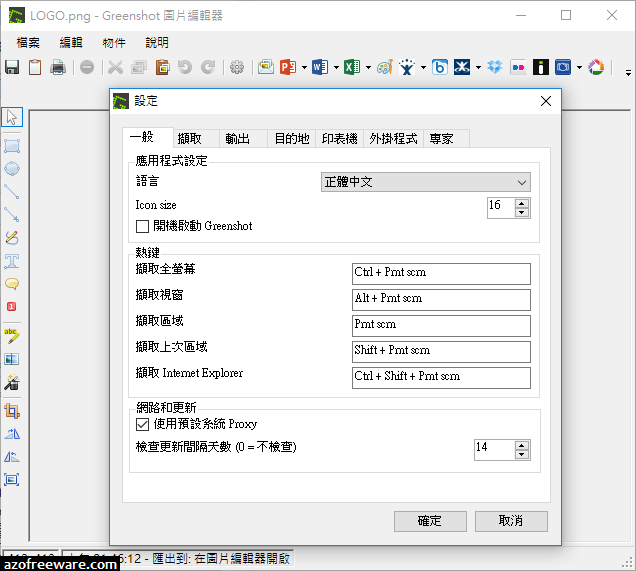Cut the selection with the scissors icon
The image size is (636, 571).
(116, 67)
